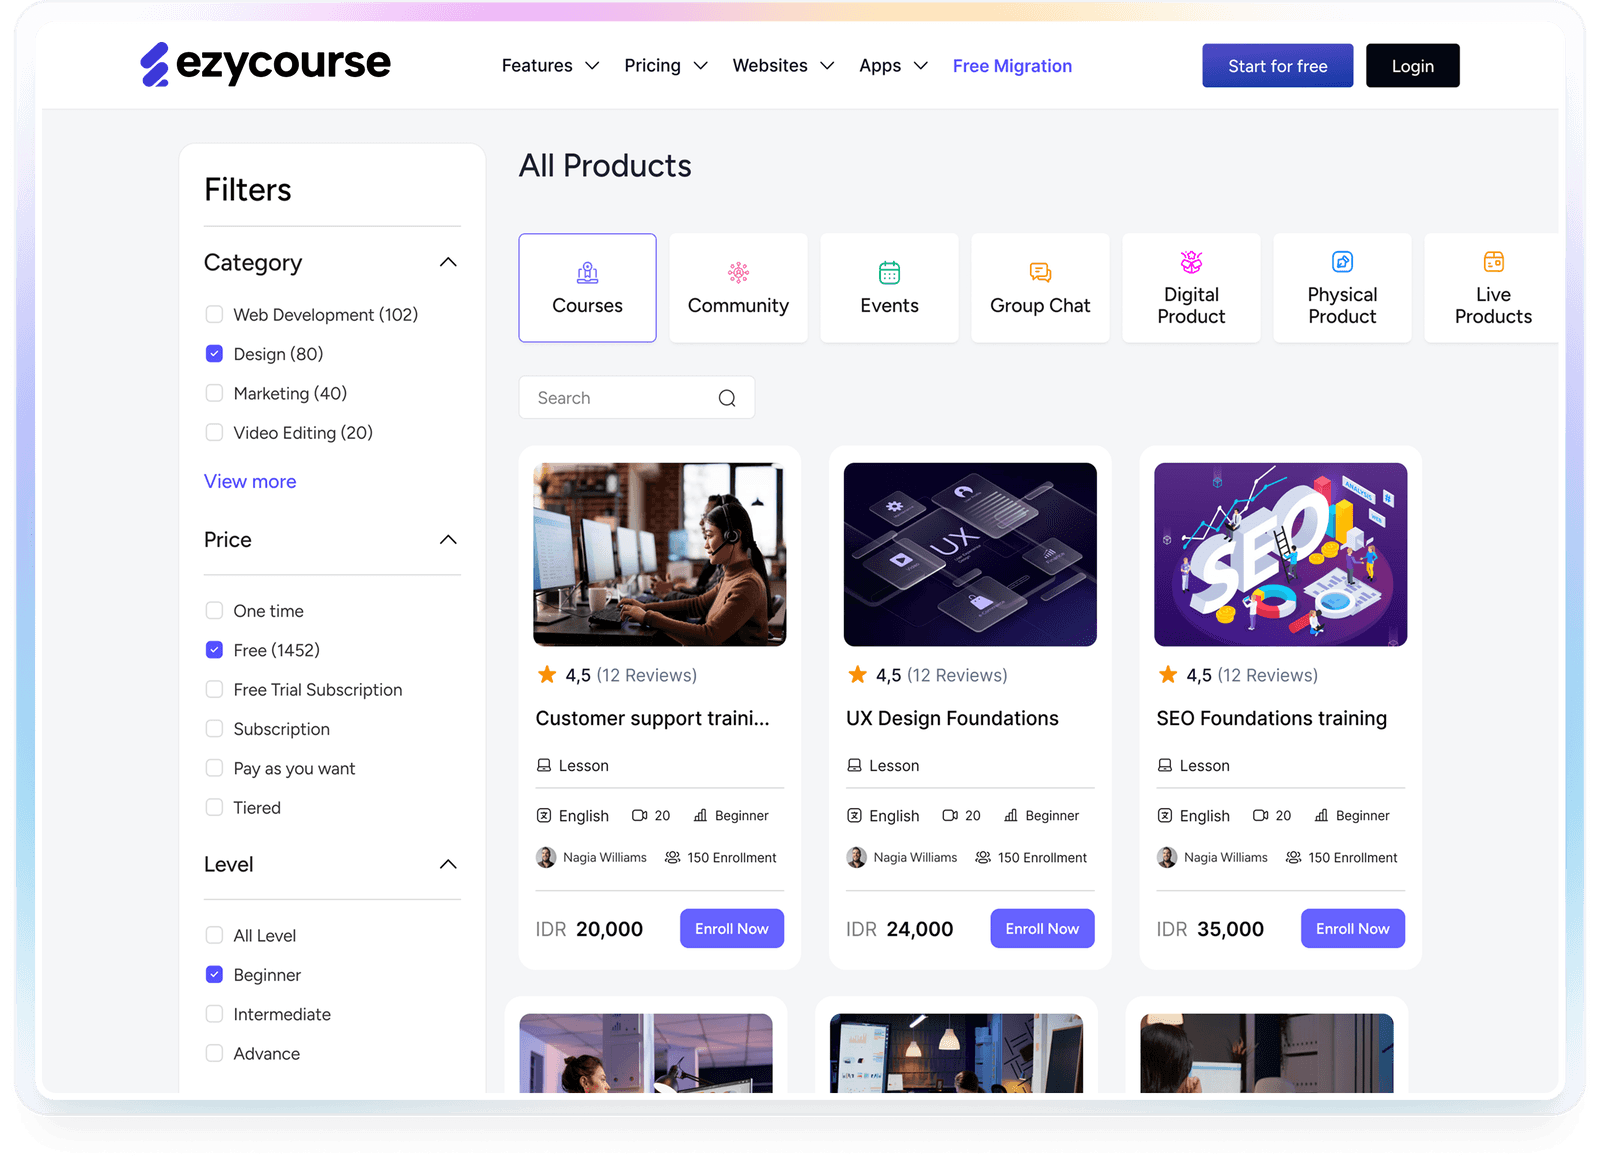
Task: Expand the Apps navigation dropdown
Action: (892, 65)
